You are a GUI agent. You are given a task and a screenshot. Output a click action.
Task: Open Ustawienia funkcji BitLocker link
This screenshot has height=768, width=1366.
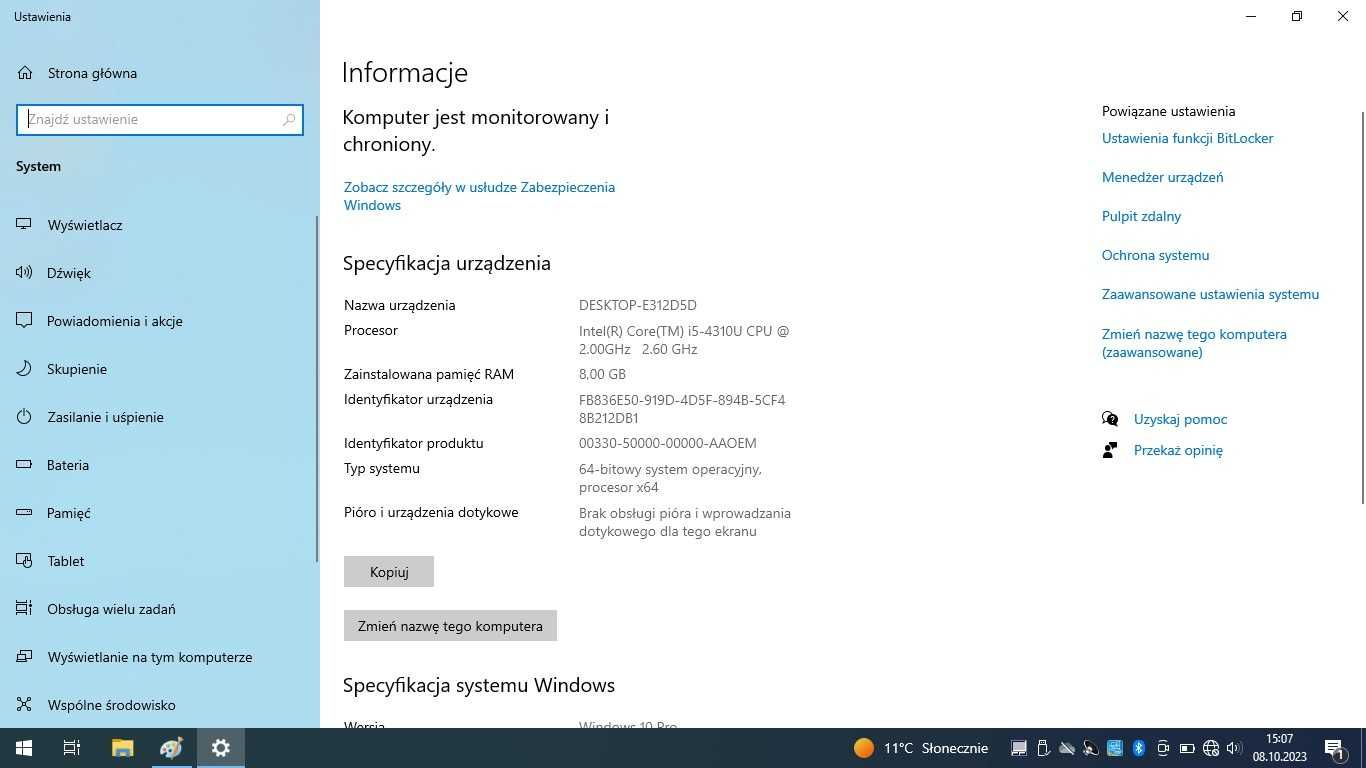(1187, 138)
